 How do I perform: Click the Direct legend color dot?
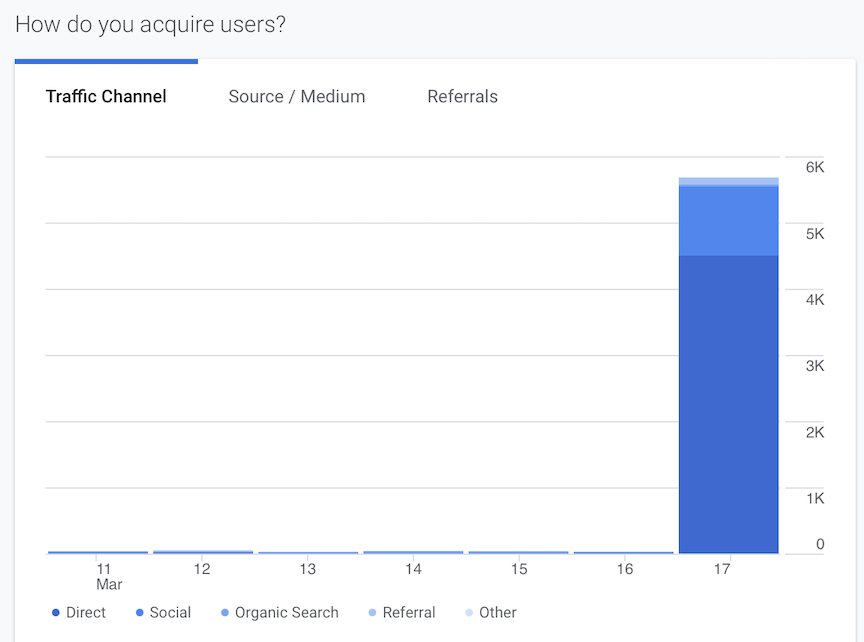point(56,613)
